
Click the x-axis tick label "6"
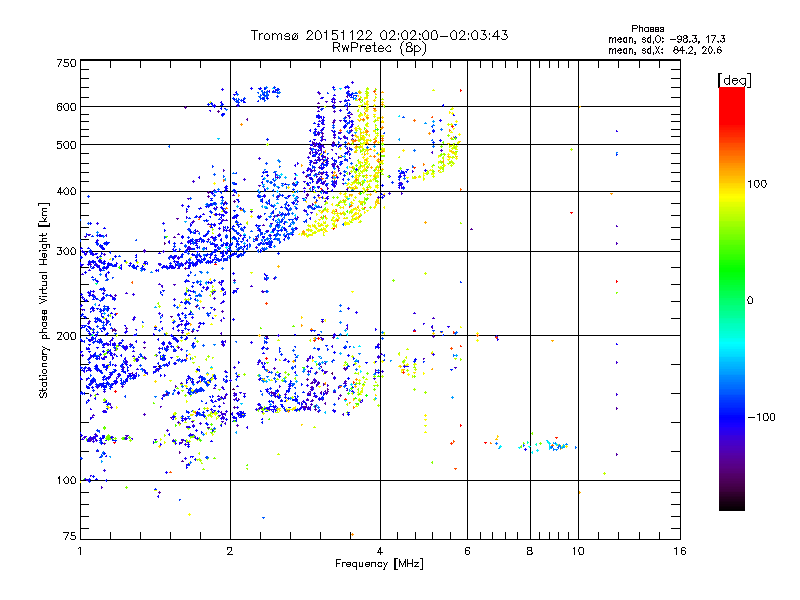tap(467, 551)
